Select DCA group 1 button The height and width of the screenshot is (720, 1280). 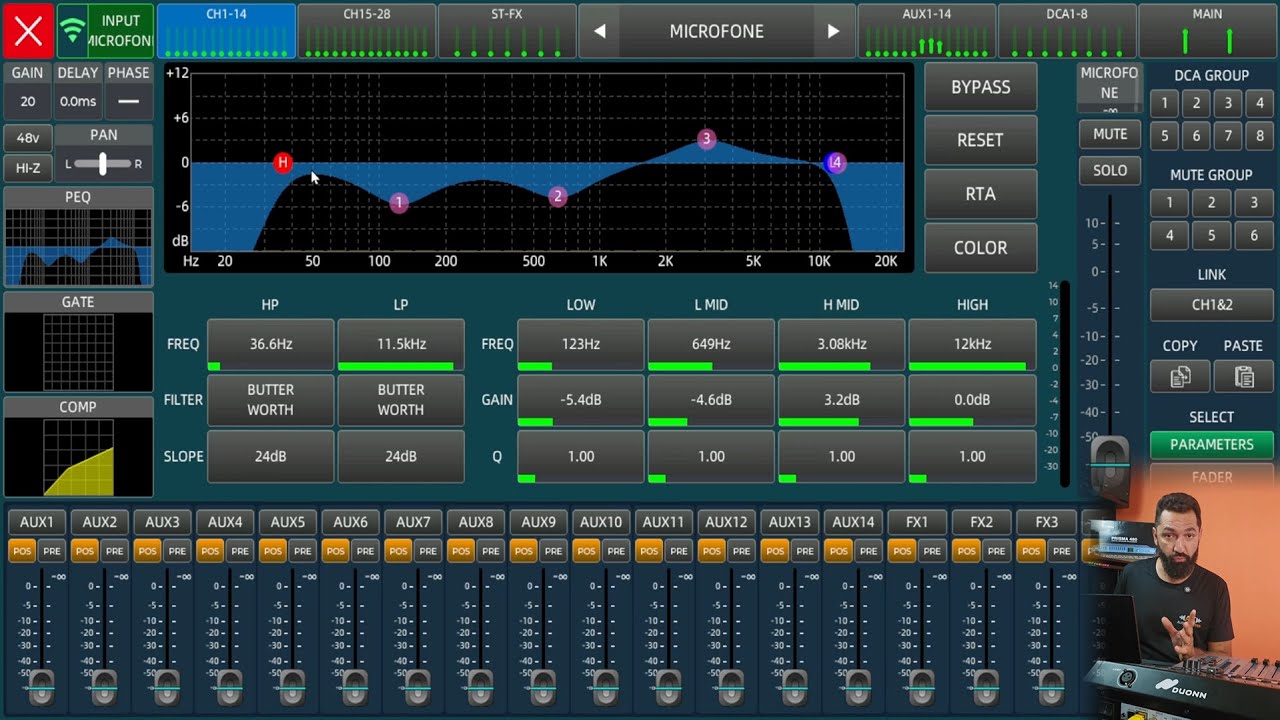point(1164,103)
